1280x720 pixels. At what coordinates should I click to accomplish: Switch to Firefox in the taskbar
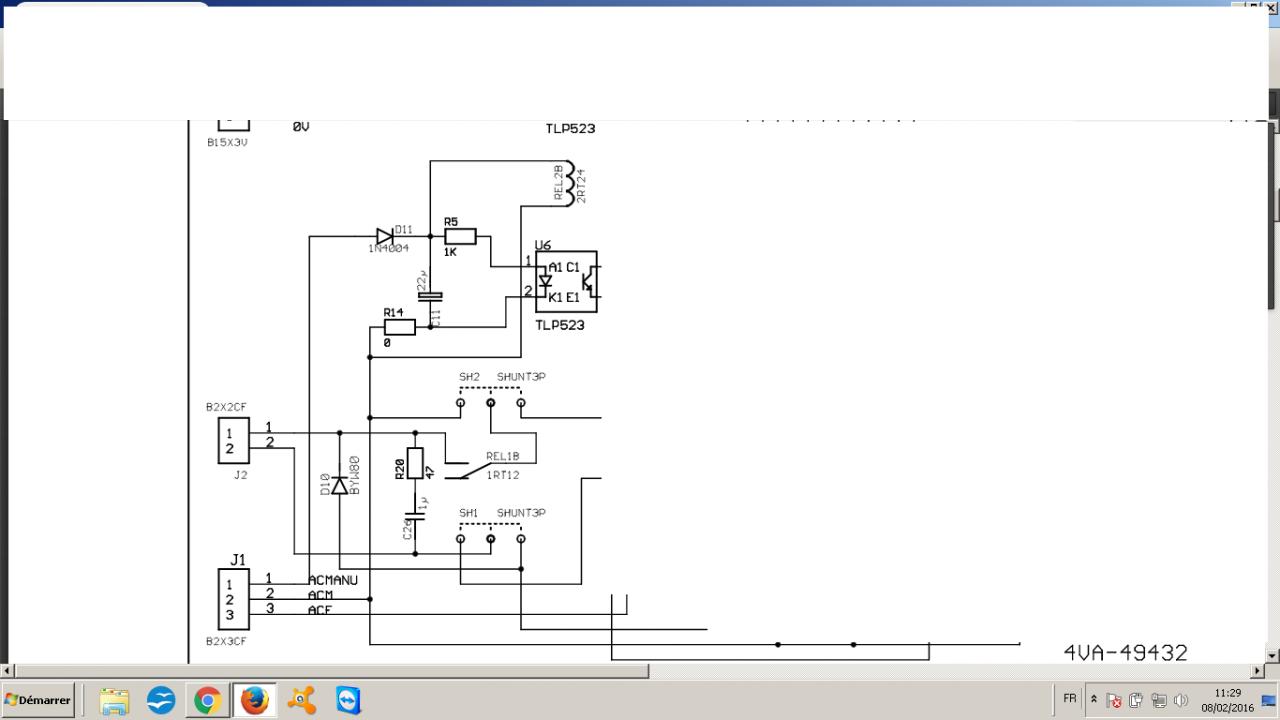coord(254,700)
